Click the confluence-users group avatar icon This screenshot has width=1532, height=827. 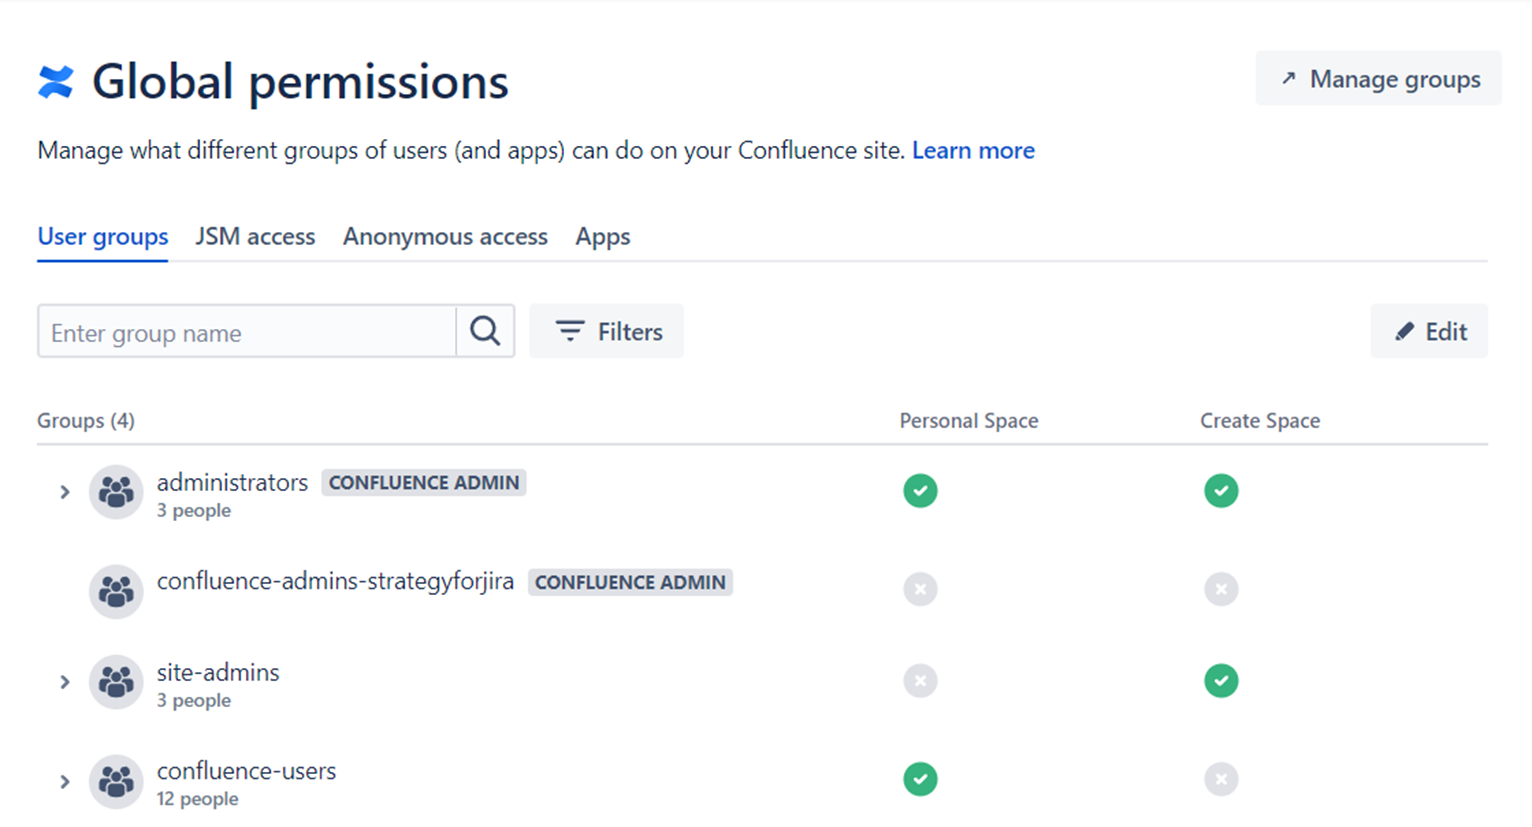pos(116,781)
